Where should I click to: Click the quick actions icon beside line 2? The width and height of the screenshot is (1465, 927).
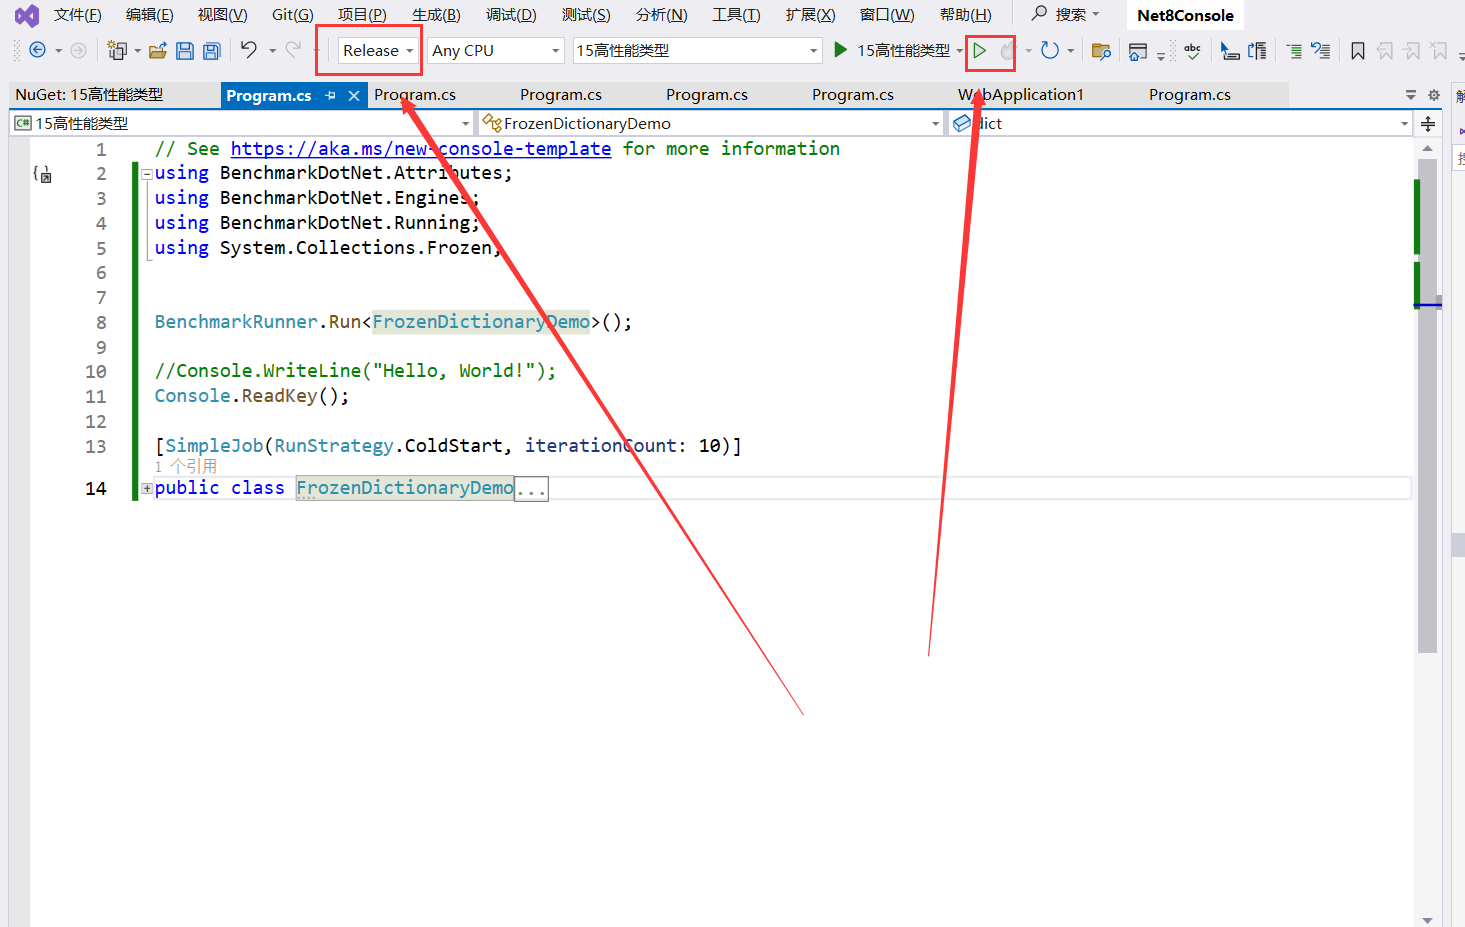coord(42,174)
